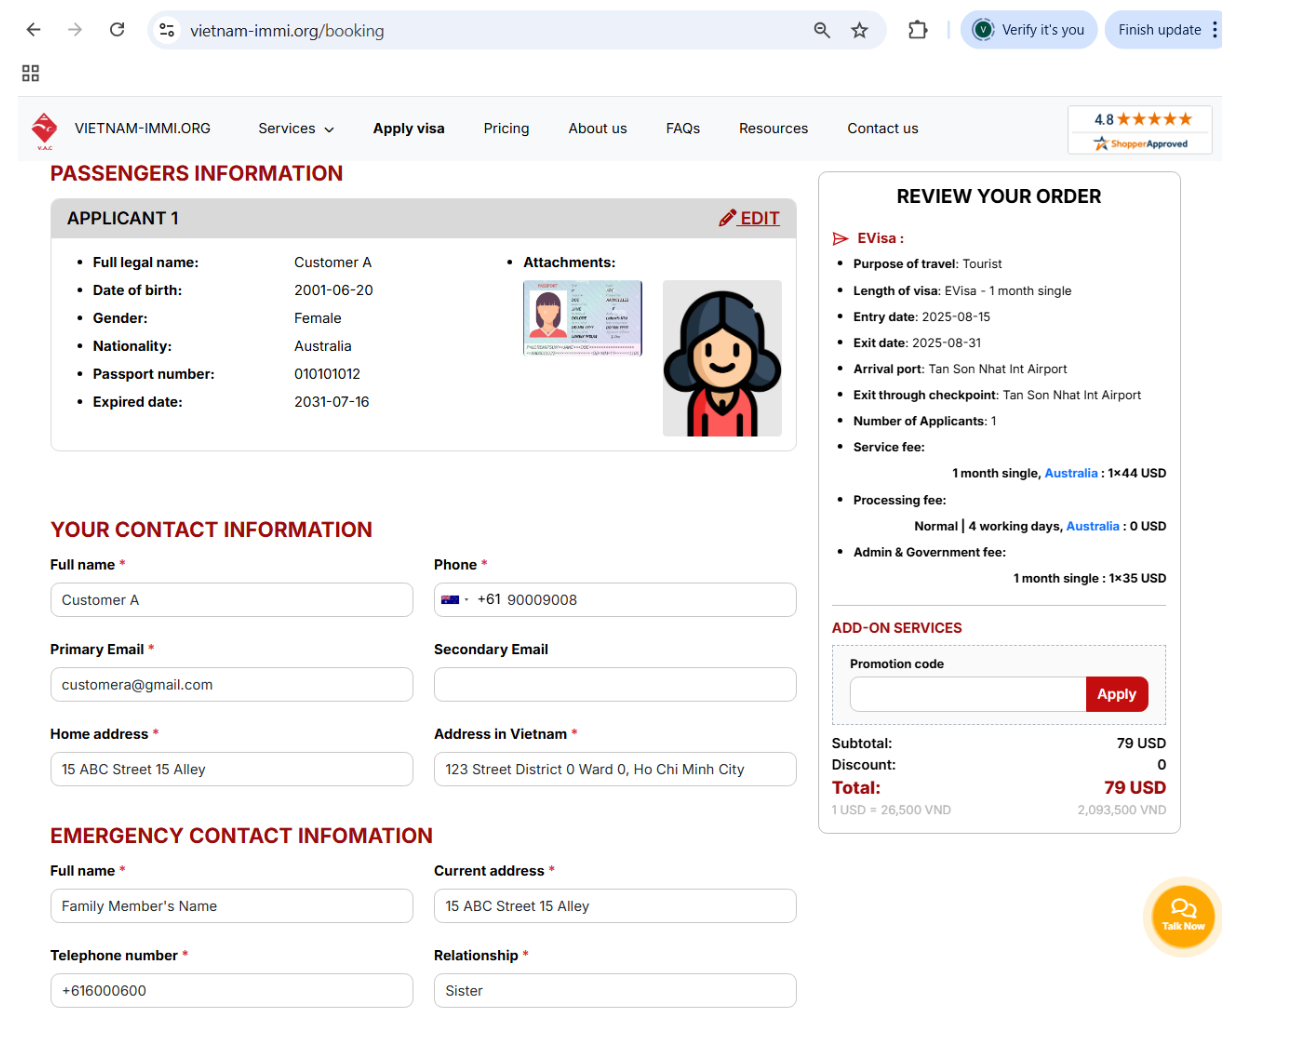
Task: Open the apps grid icon
Action: (x=31, y=73)
